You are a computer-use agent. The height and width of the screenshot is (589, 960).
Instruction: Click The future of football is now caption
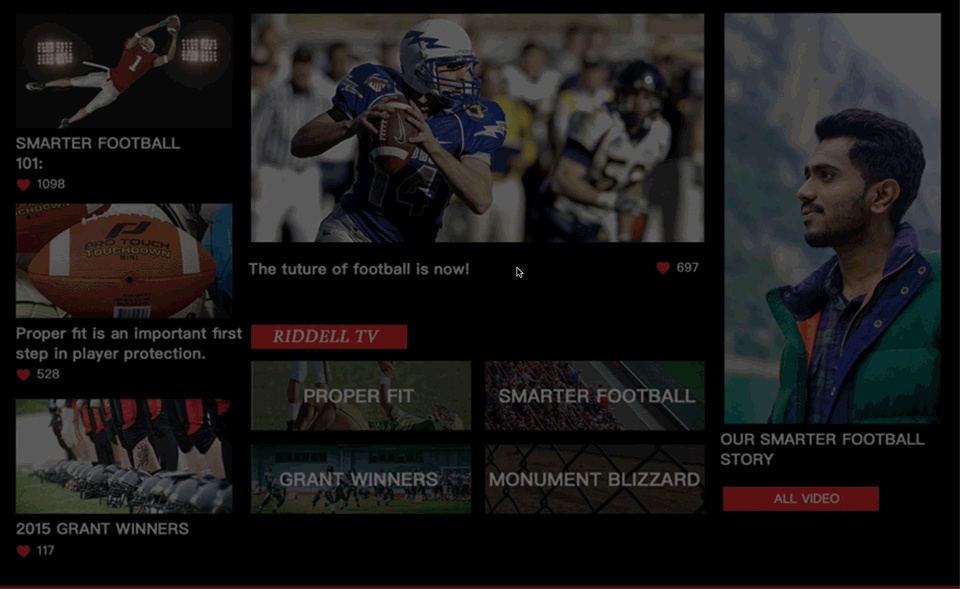click(x=359, y=269)
